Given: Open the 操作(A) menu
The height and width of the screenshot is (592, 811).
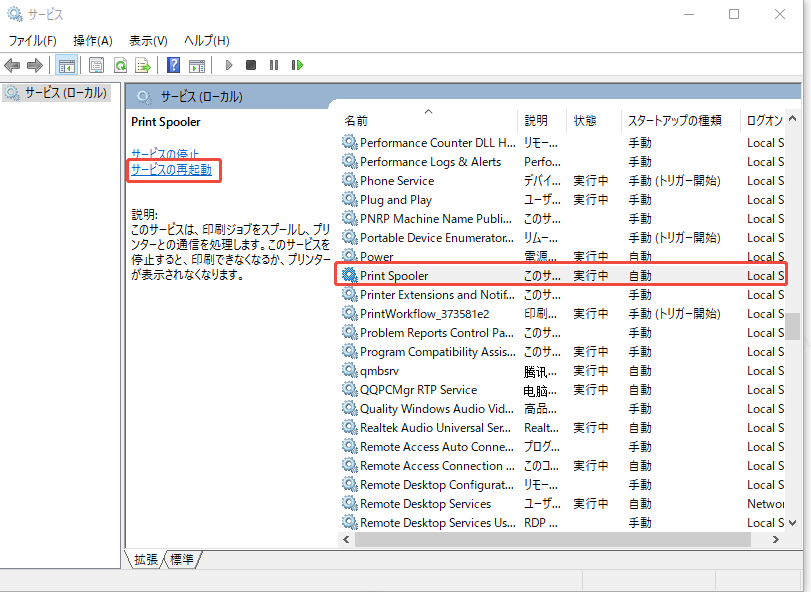Looking at the screenshot, I should pyautogui.click(x=93, y=41).
